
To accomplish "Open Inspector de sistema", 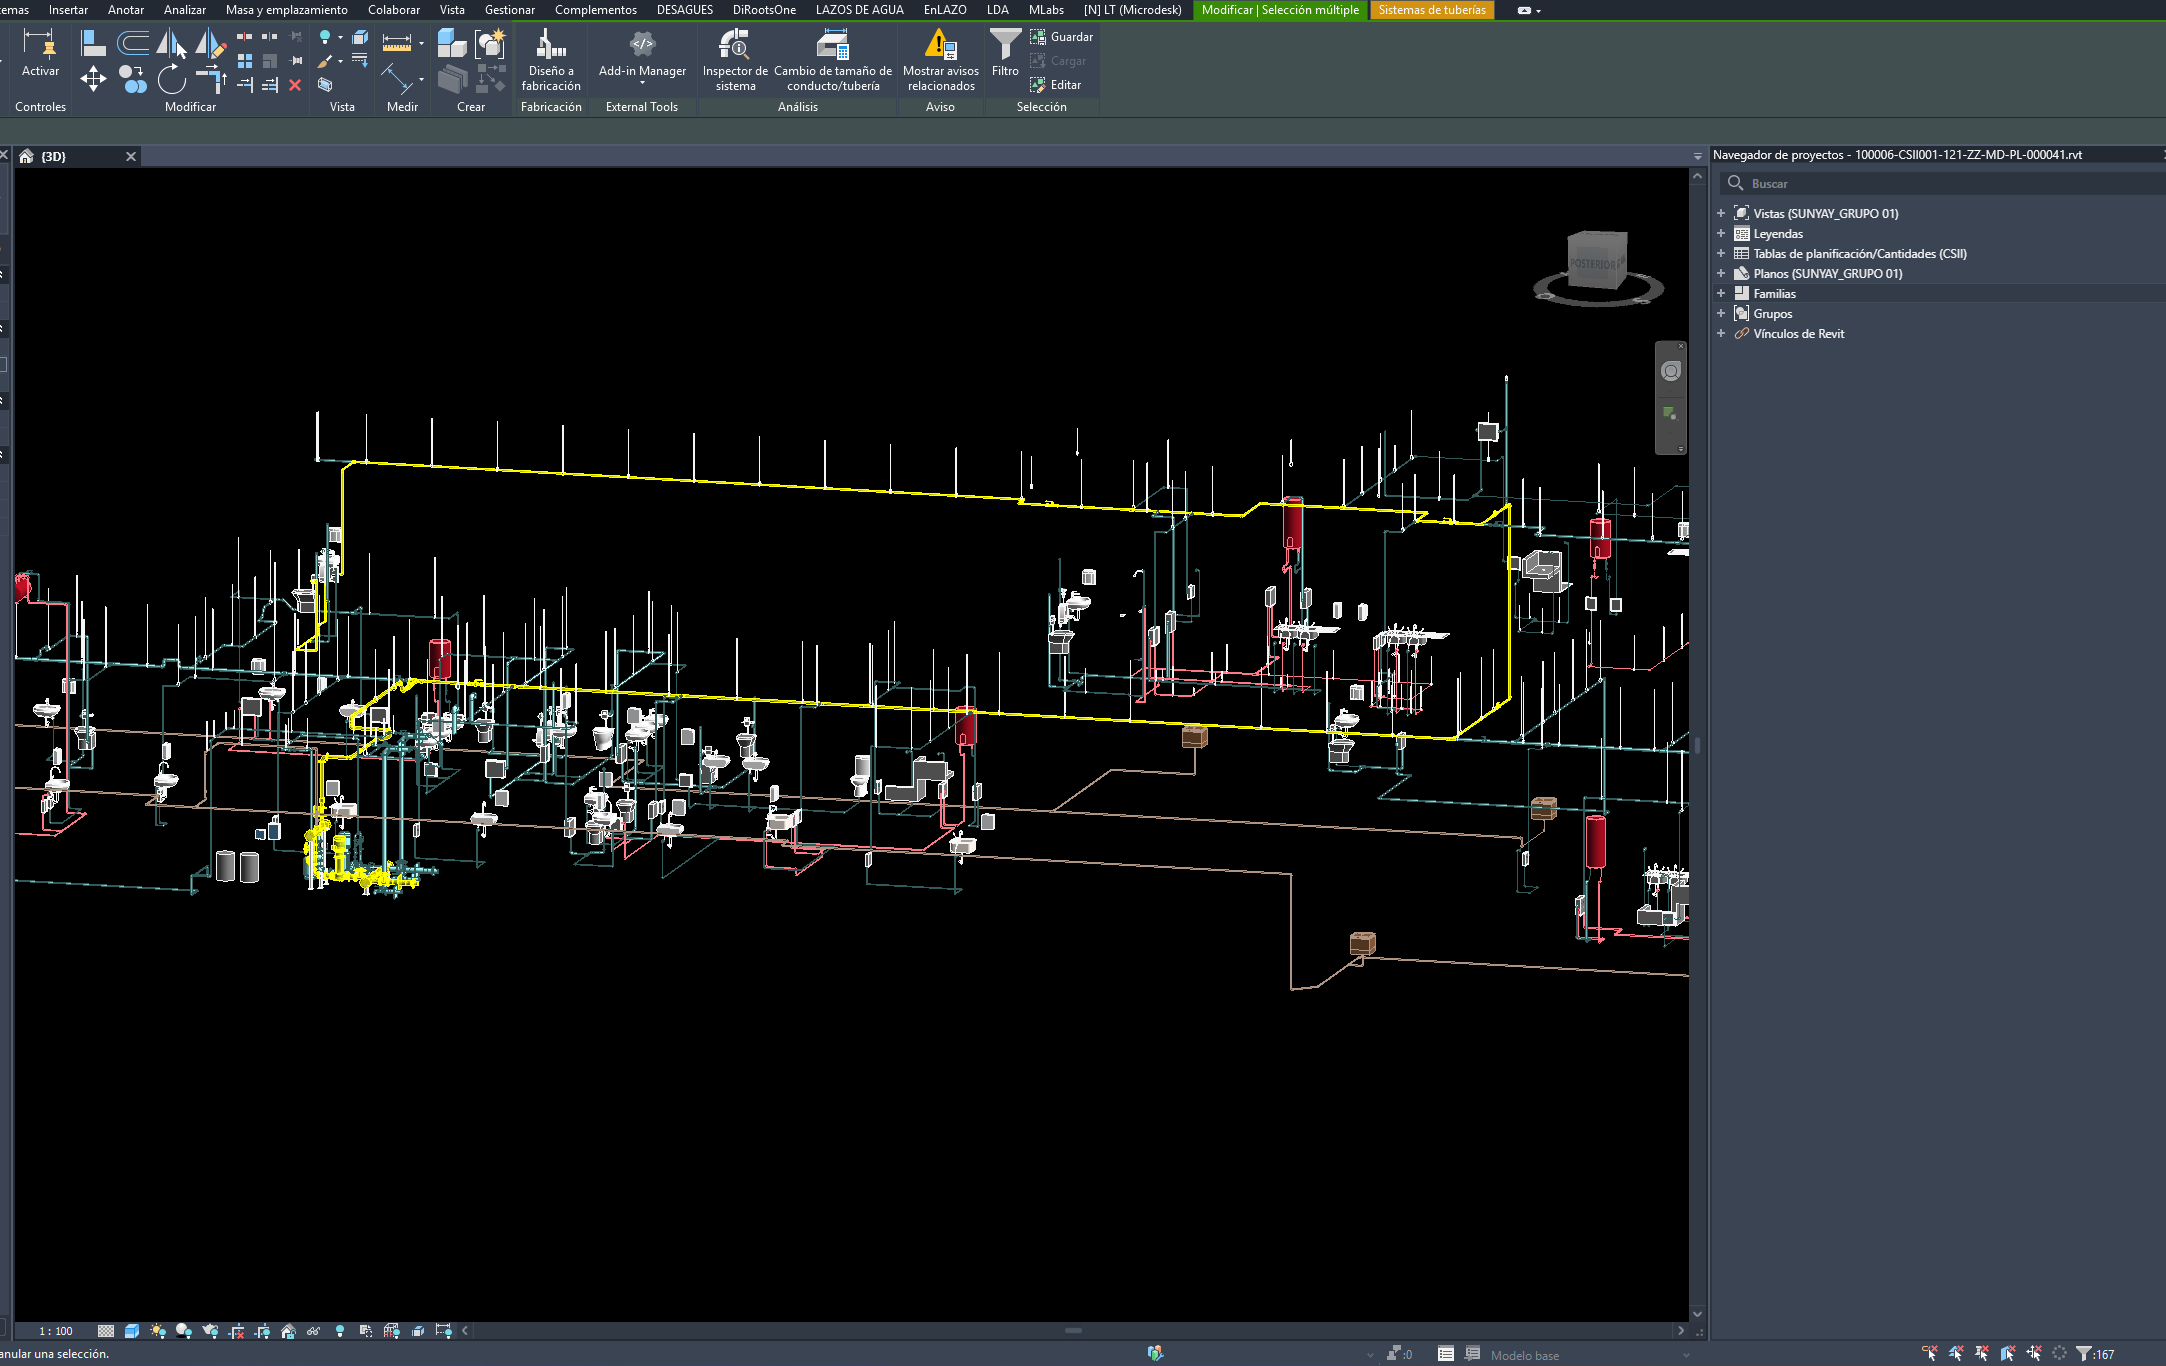I will pyautogui.click(x=735, y=60).
